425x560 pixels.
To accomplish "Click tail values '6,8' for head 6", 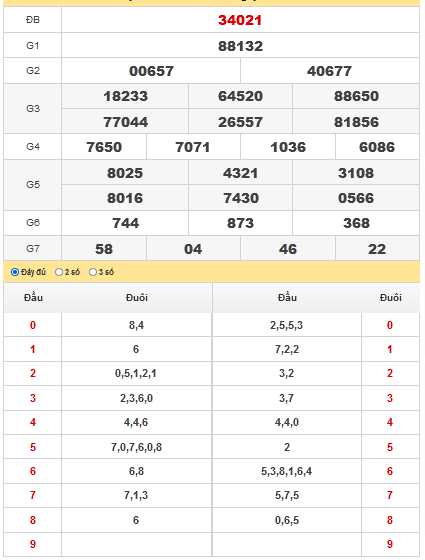I will pos(136,471).
